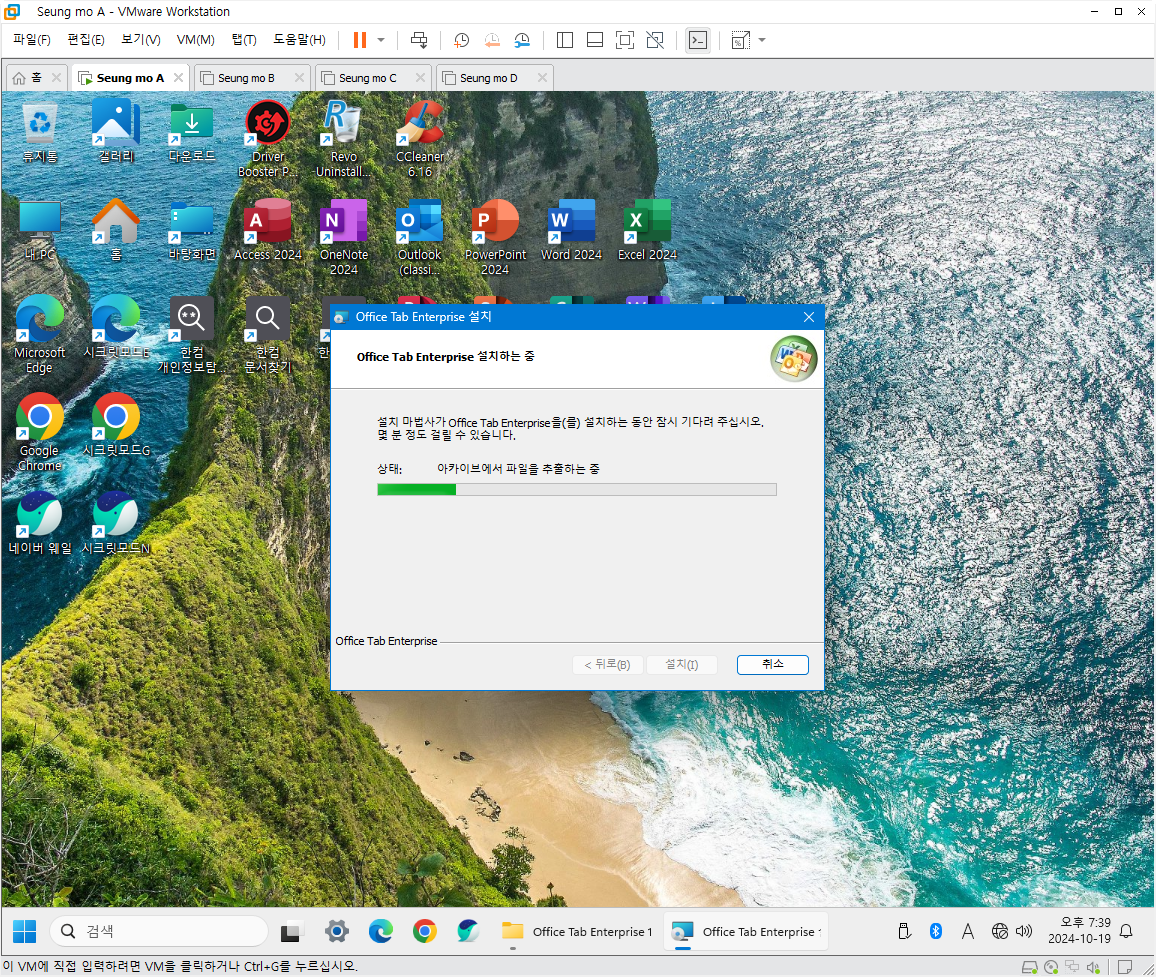This screenshot has height=977, width=1156.
Task: Launch OneNote 2024 desktop icon
Action: [x=344, y=238]
